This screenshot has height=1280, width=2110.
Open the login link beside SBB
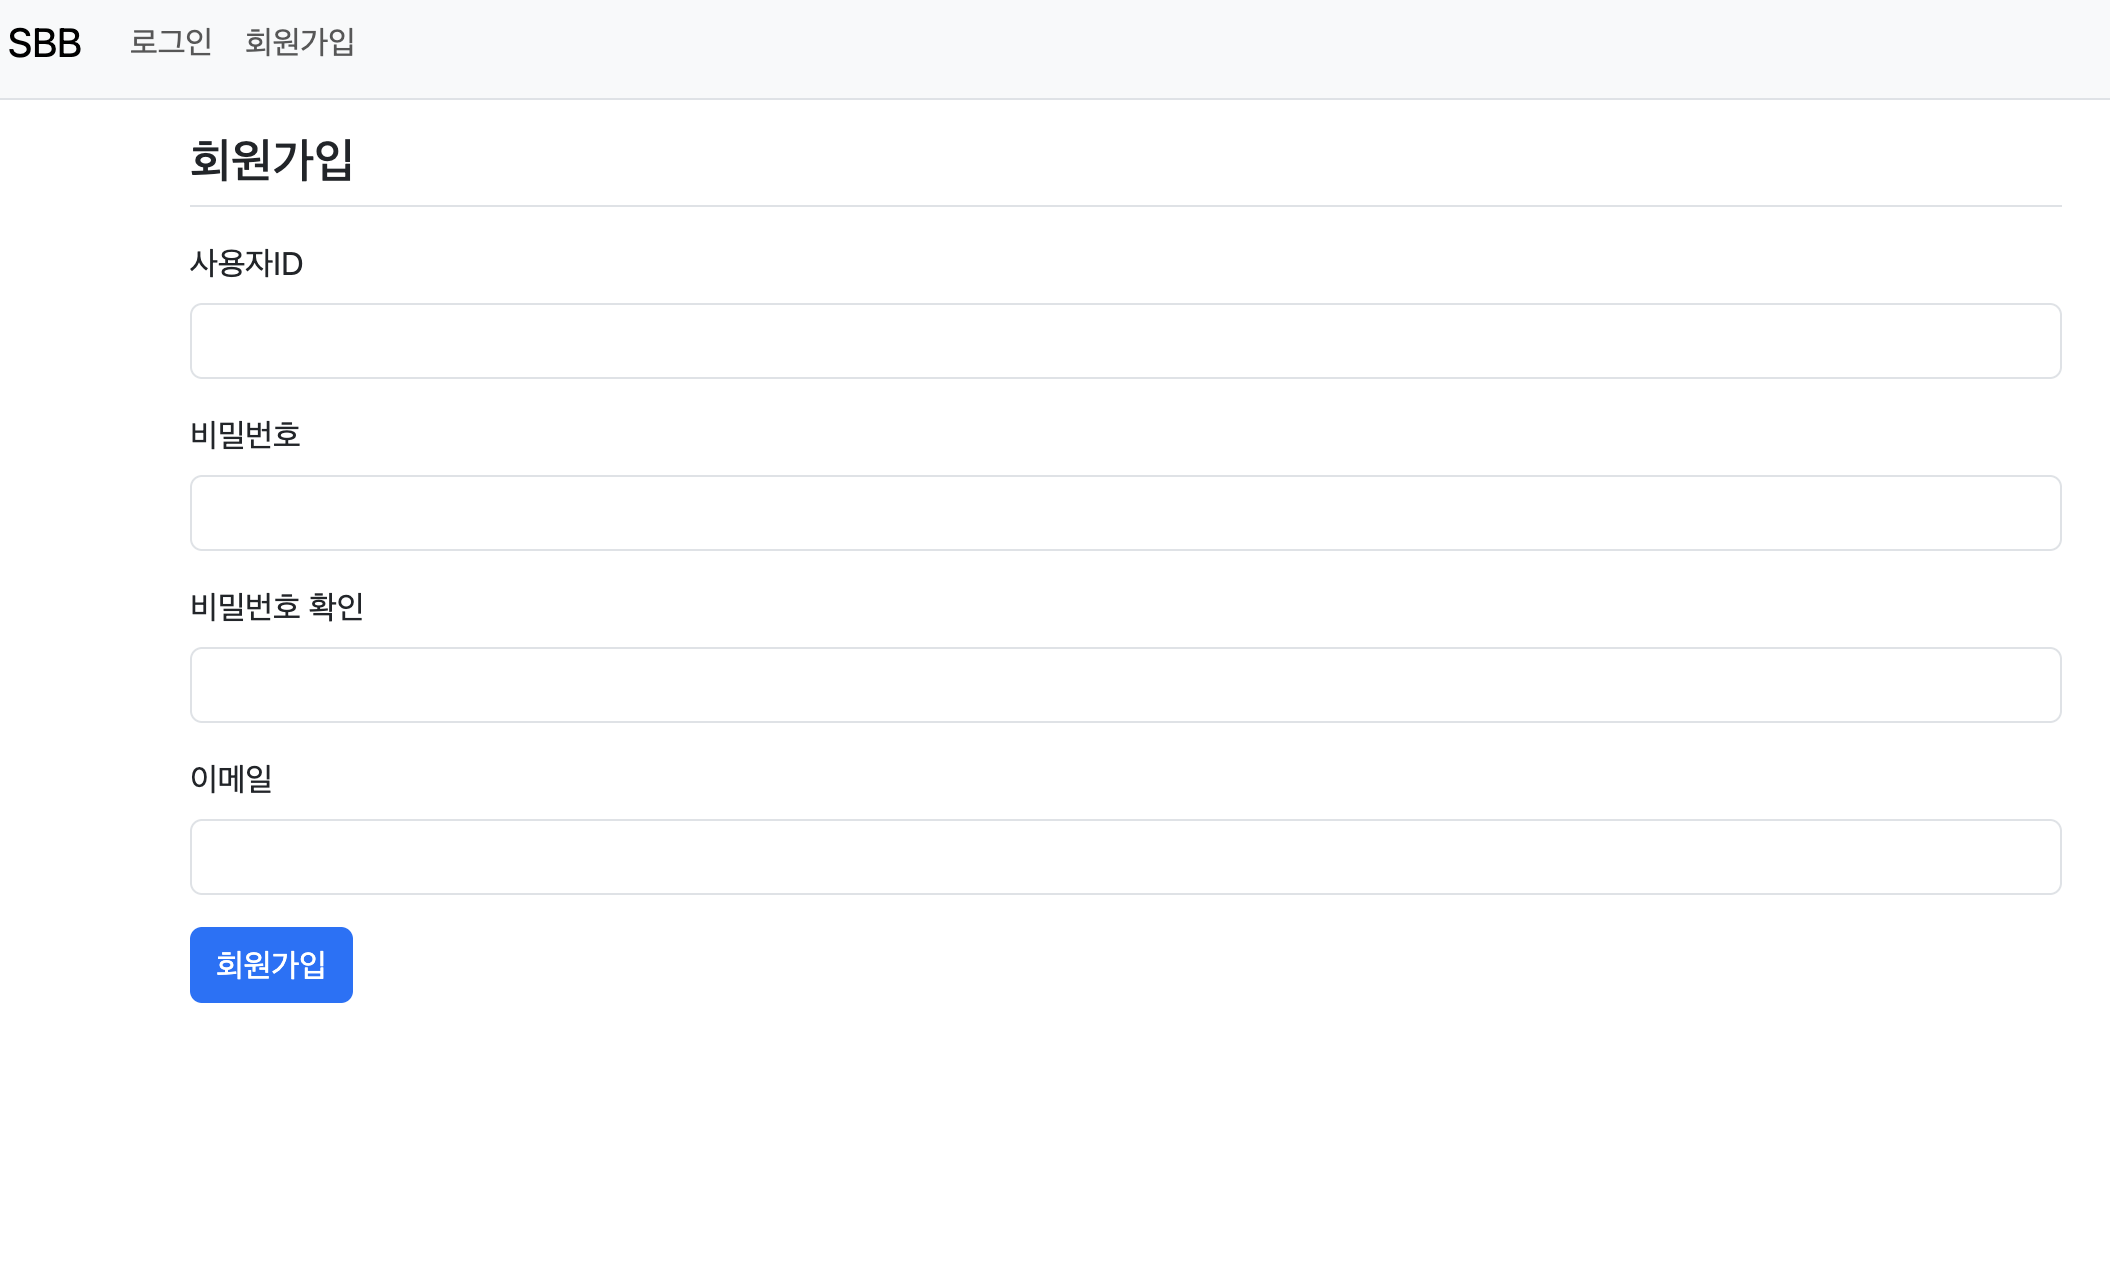point(171,42)
